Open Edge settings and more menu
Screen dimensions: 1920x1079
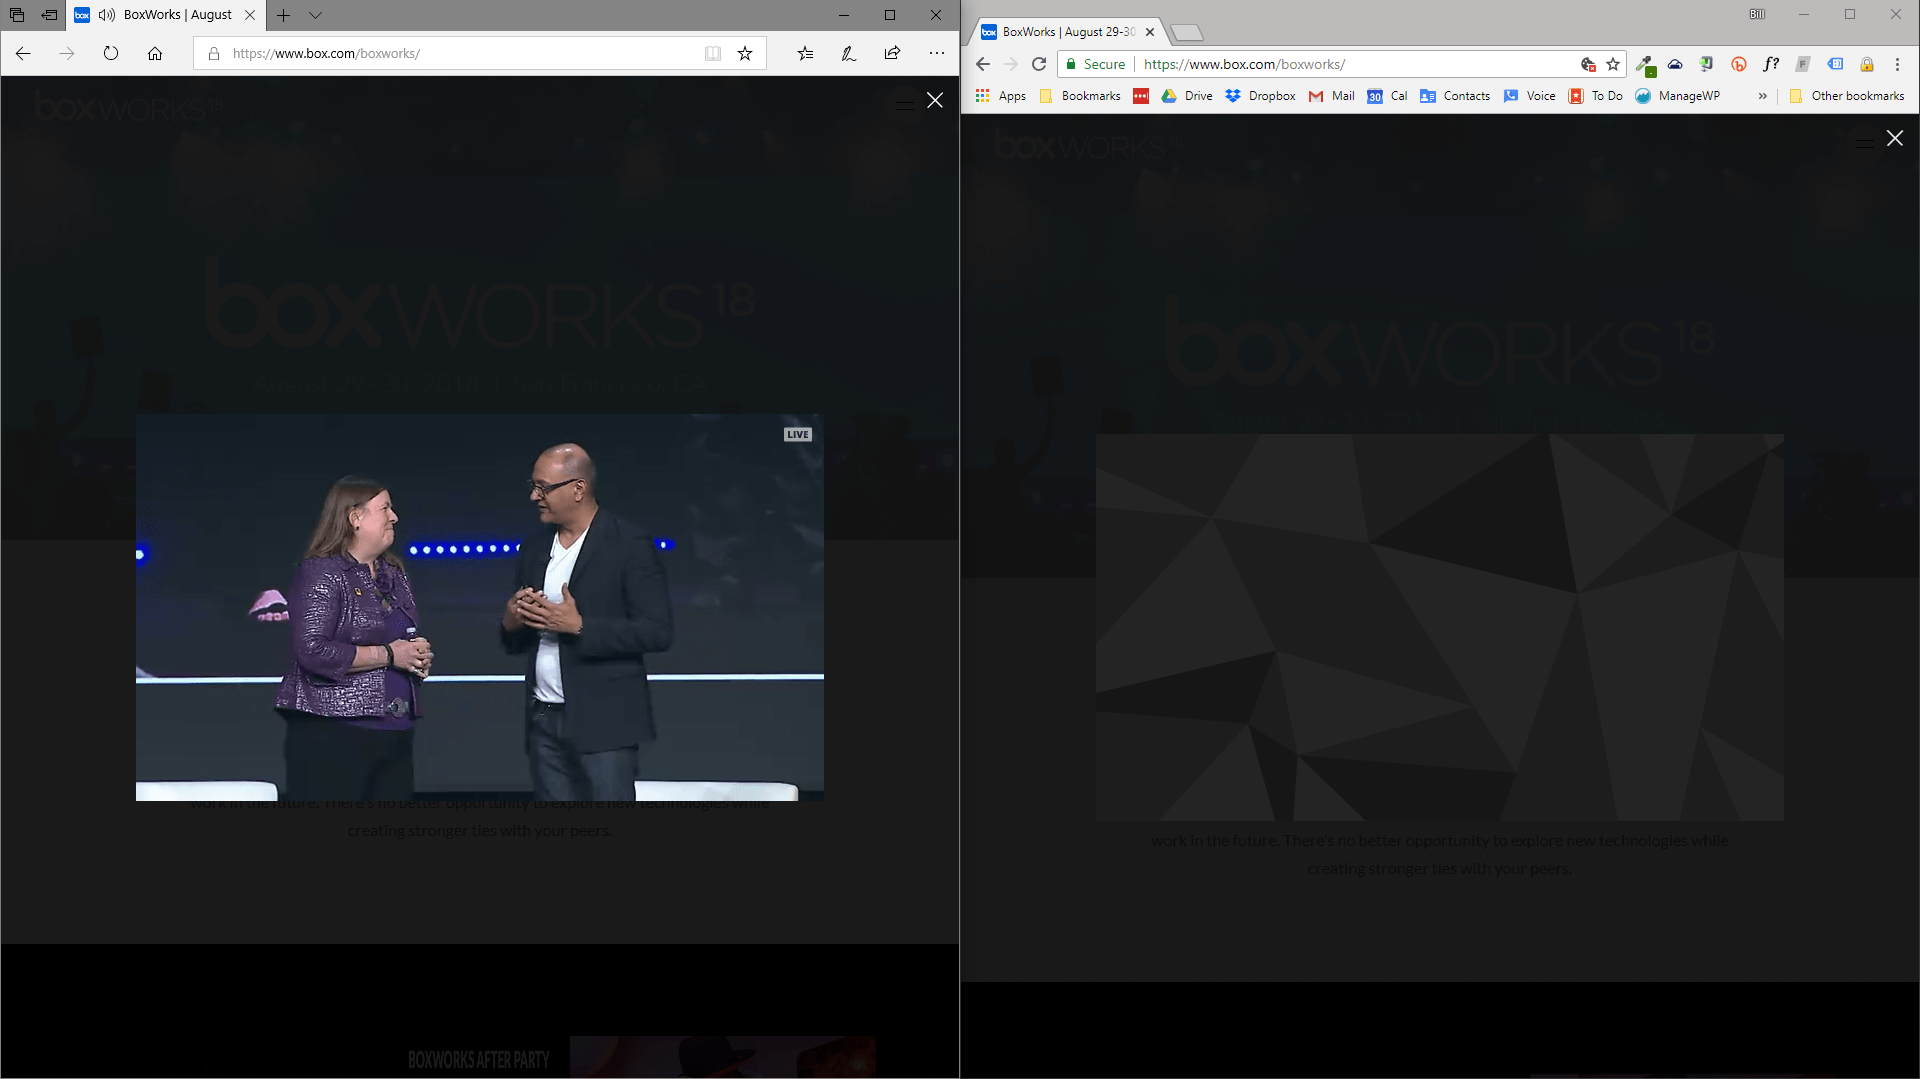(936, 53)
